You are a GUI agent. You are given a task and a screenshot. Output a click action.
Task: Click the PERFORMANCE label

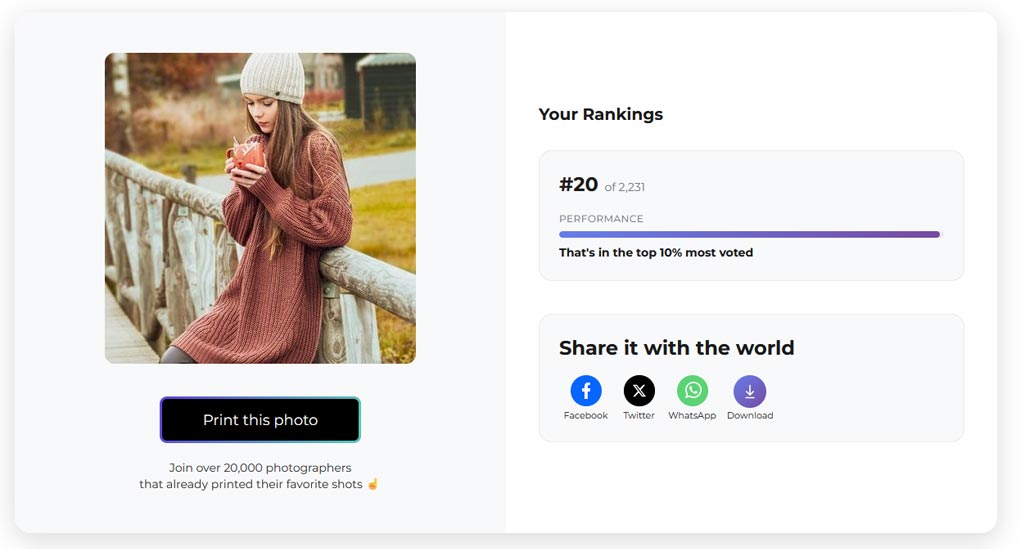pyautogui.click(x=601, y=219)
